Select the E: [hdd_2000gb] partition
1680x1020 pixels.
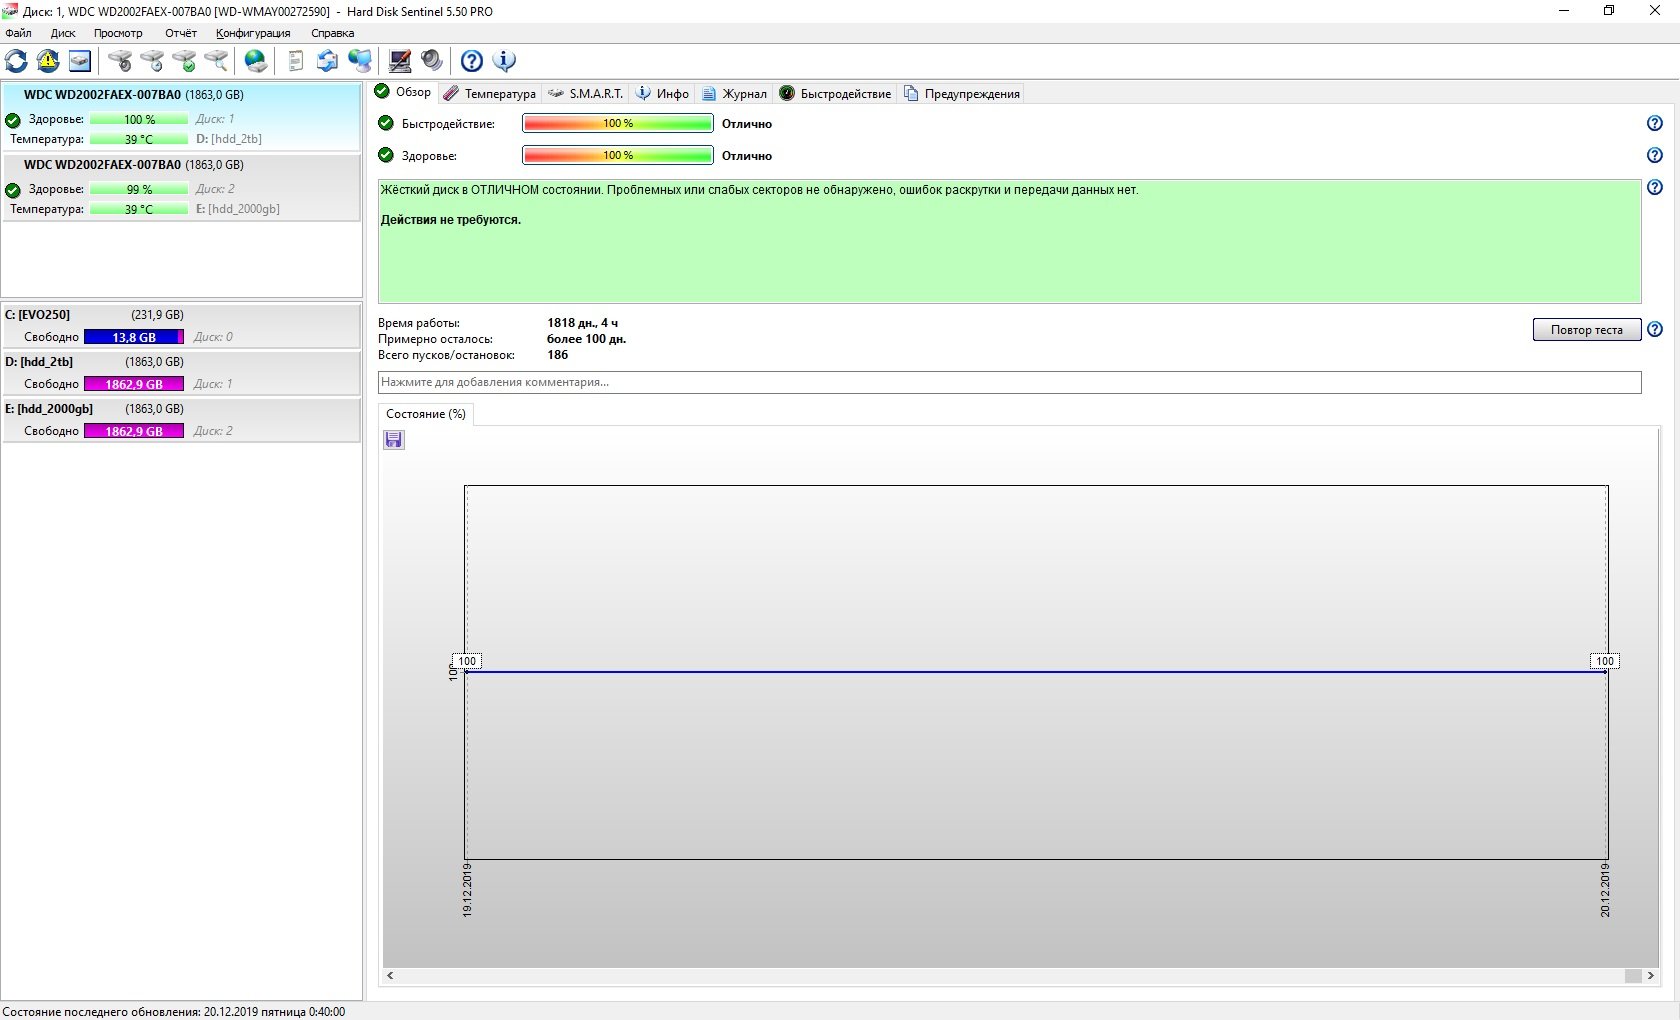181,420
